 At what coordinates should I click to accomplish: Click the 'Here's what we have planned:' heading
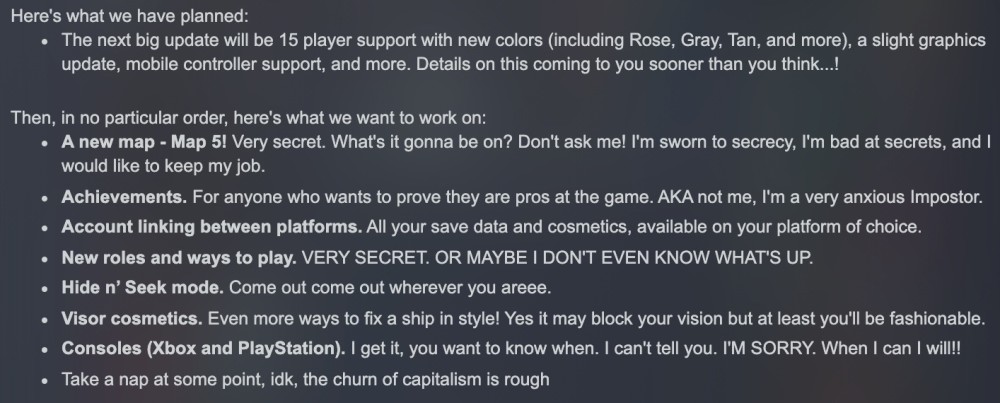pyautogui.click(x=129, y=16)
